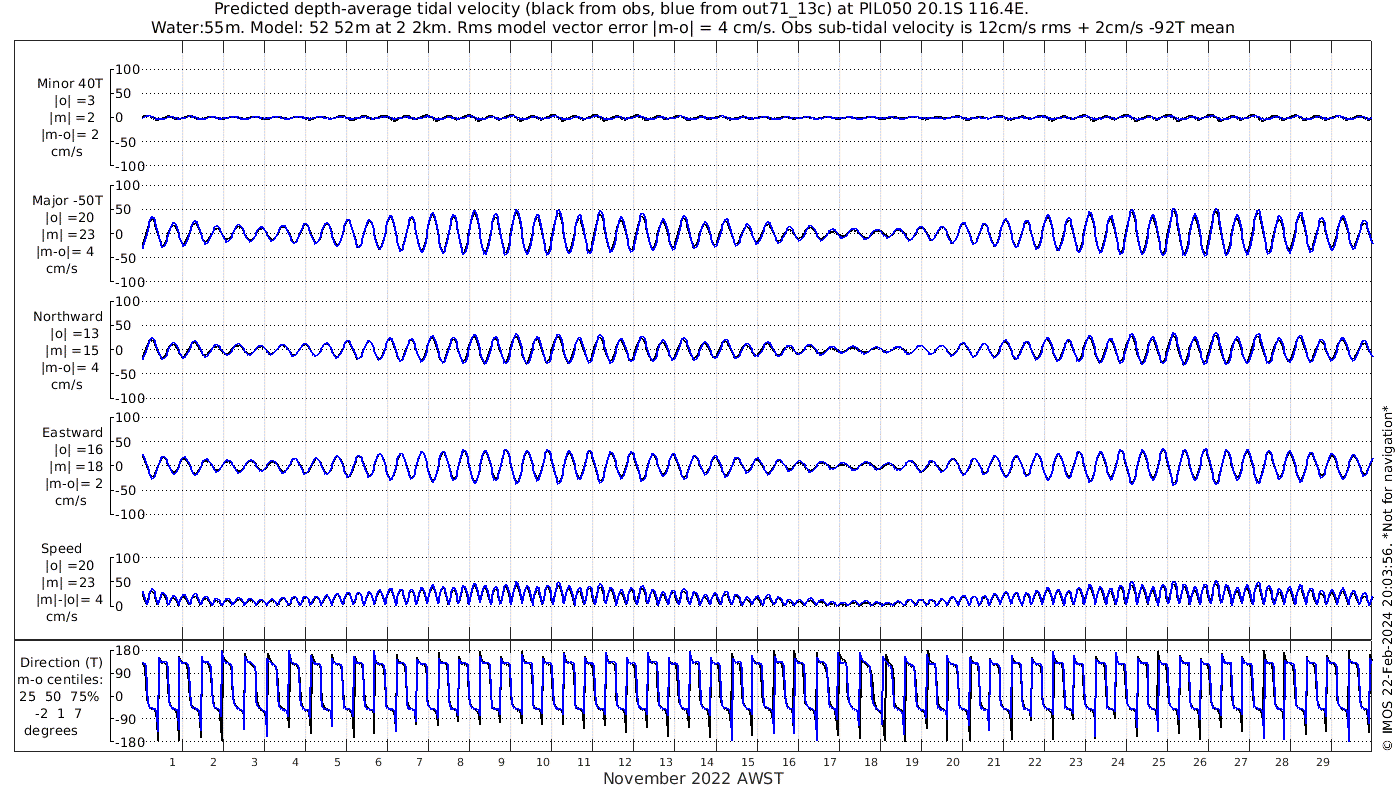Click the "180" tick on the Direction axis

(126, 651)
